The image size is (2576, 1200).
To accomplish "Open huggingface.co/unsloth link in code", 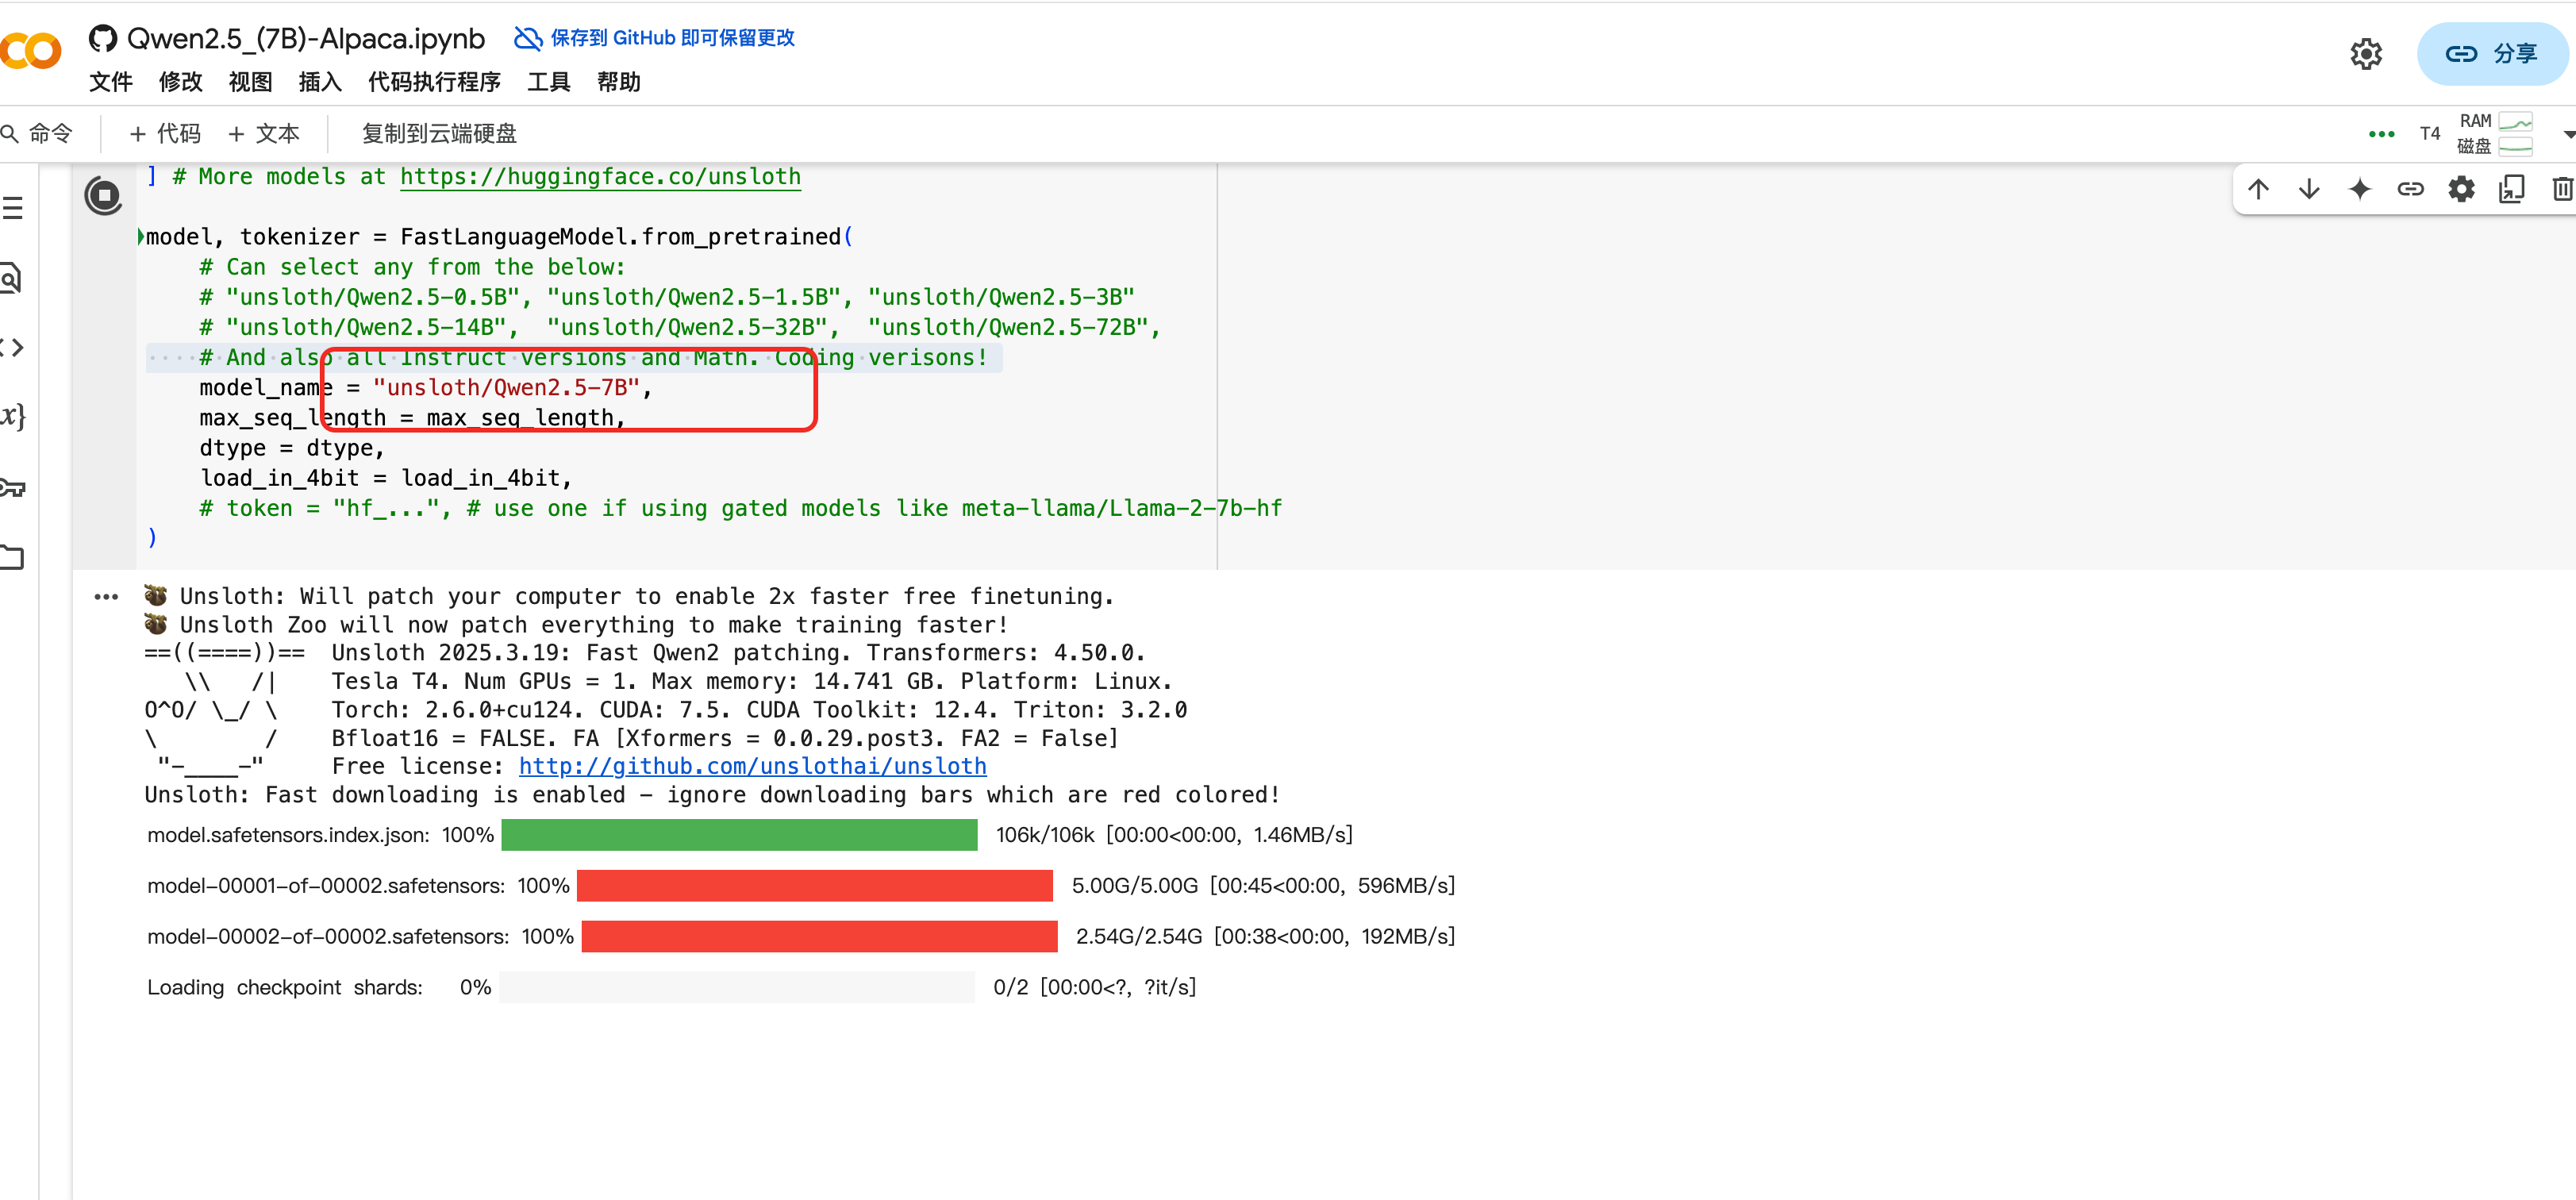I will 600,177.
